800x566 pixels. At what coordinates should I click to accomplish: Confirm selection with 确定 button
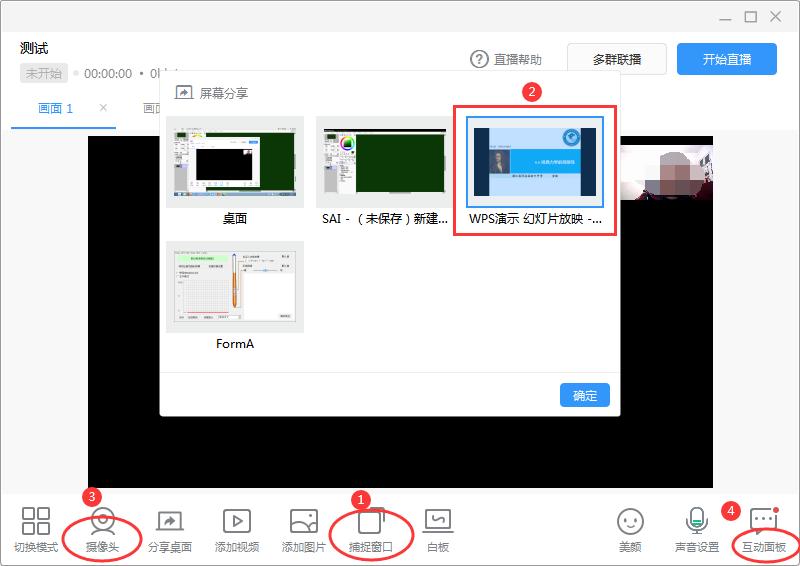coord(585,395)
